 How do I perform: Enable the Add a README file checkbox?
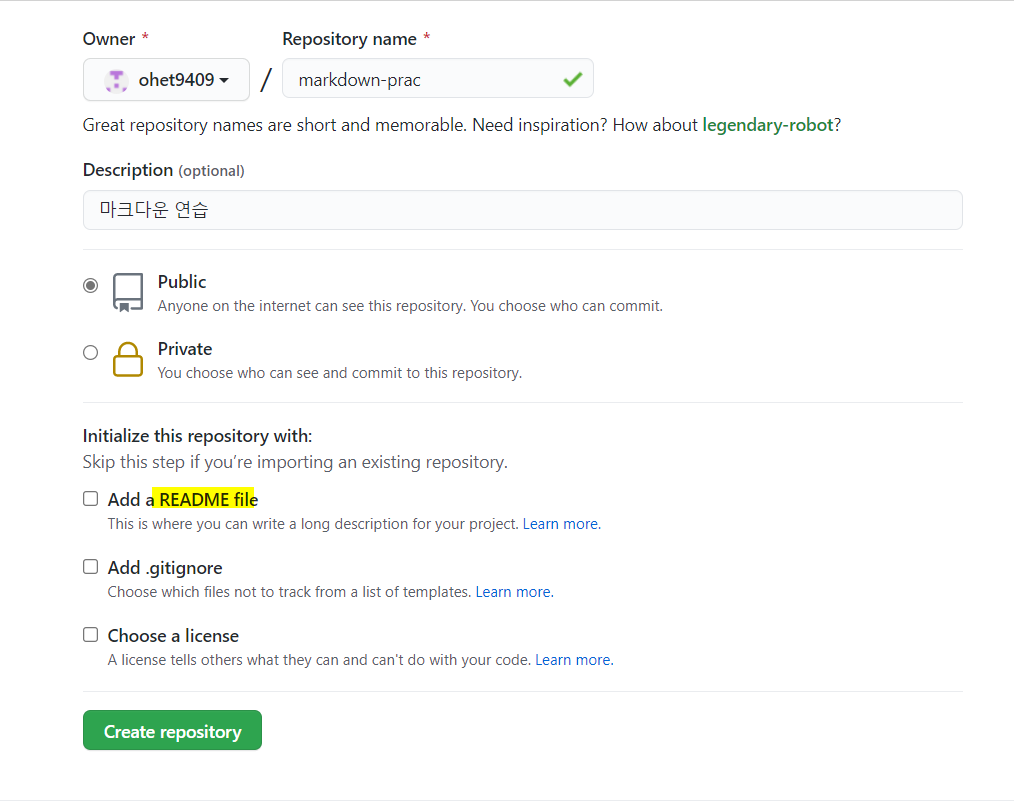91,499
